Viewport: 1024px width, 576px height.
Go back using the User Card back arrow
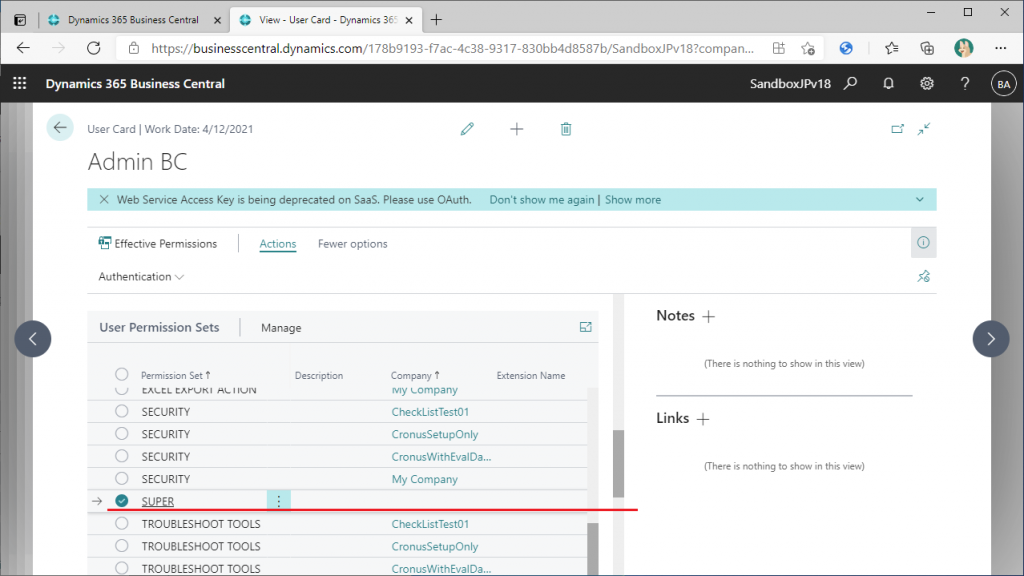click(60, 127)
